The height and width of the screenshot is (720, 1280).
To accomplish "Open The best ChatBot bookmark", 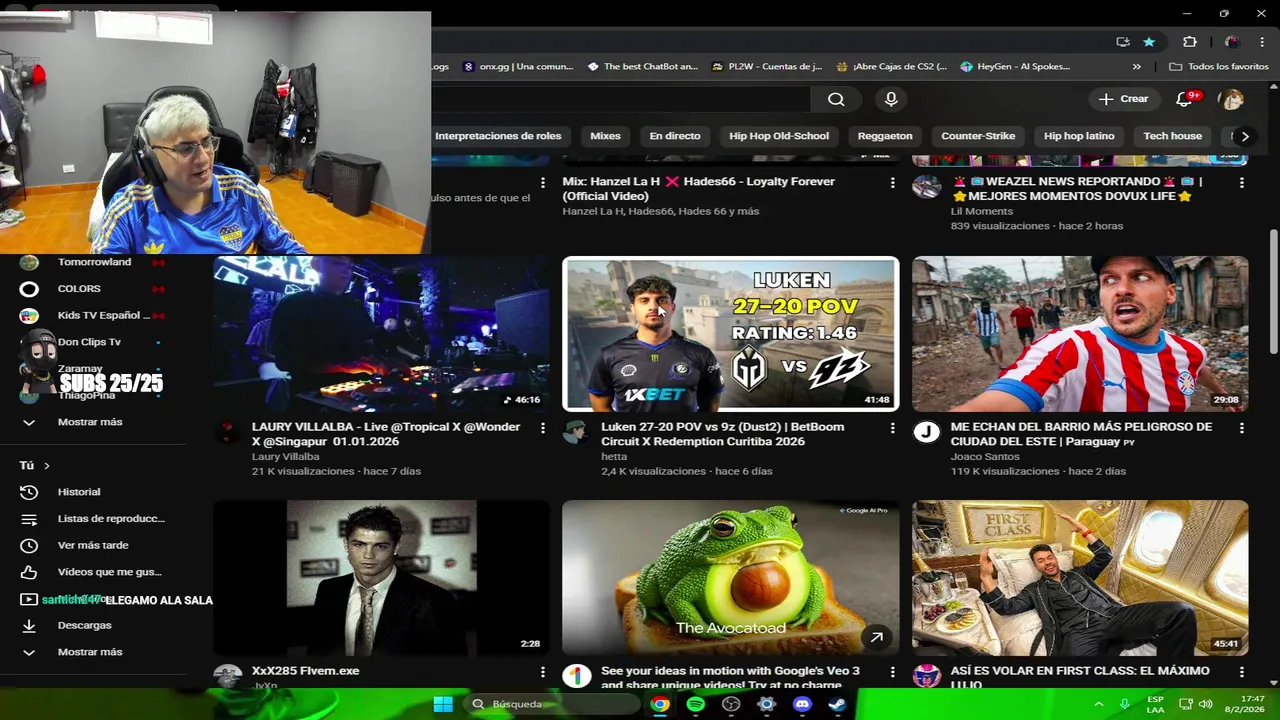I will click(642, 67).
